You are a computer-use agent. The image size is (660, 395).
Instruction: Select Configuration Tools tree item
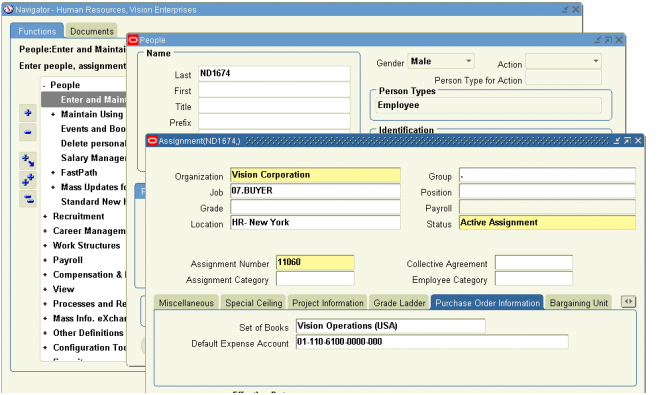pyautogui.click(x=89, y=348)
